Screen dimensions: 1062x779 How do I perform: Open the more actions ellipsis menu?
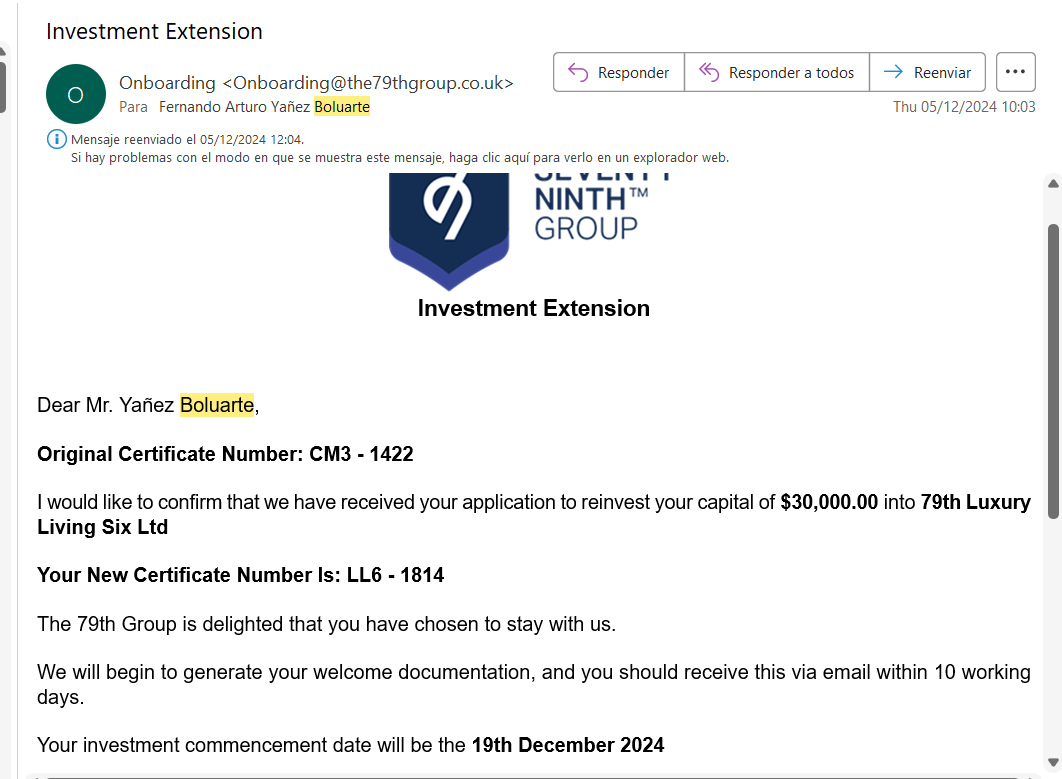[1015, 72]
